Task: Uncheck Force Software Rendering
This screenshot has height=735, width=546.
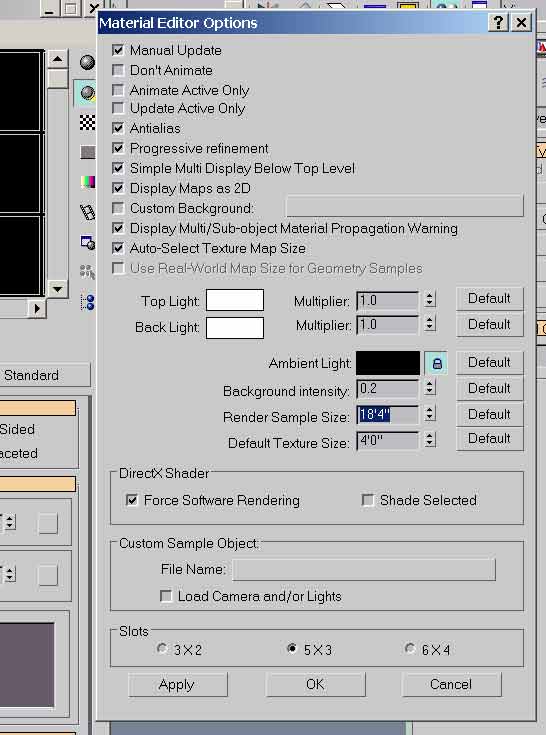Action: coord(132,500)
